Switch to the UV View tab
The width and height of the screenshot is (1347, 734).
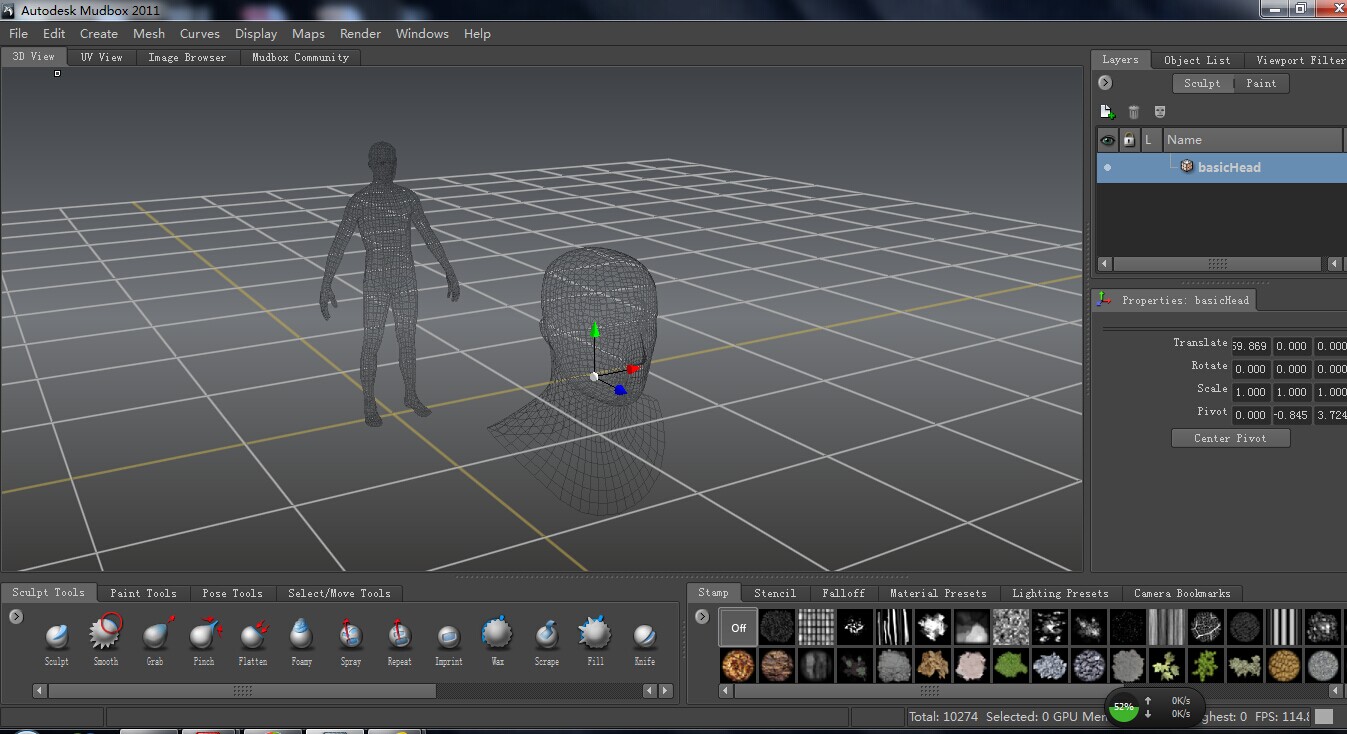coord(102,58)
